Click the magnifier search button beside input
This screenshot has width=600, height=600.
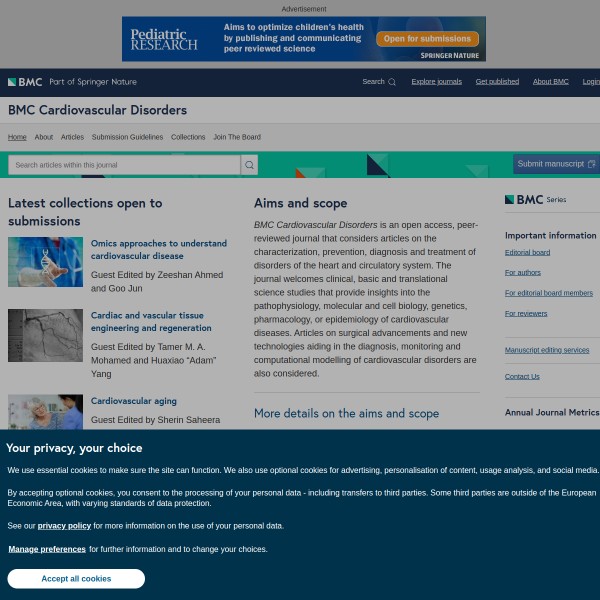[x=249, y=165]
